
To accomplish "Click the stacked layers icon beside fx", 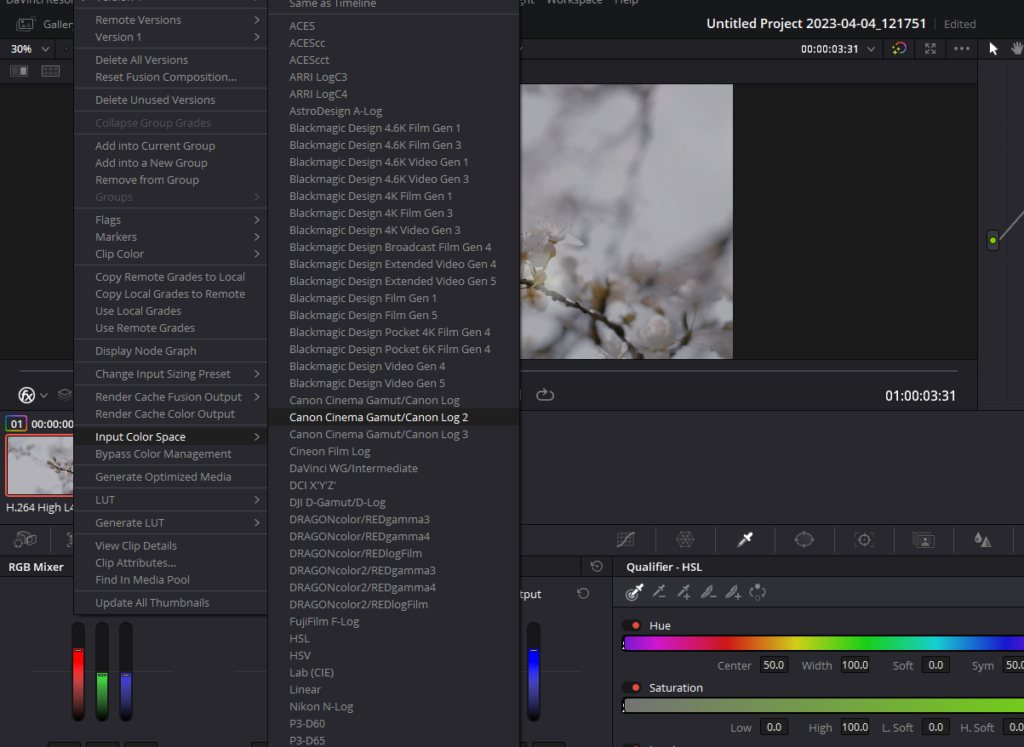I will (x=65, y=394).
